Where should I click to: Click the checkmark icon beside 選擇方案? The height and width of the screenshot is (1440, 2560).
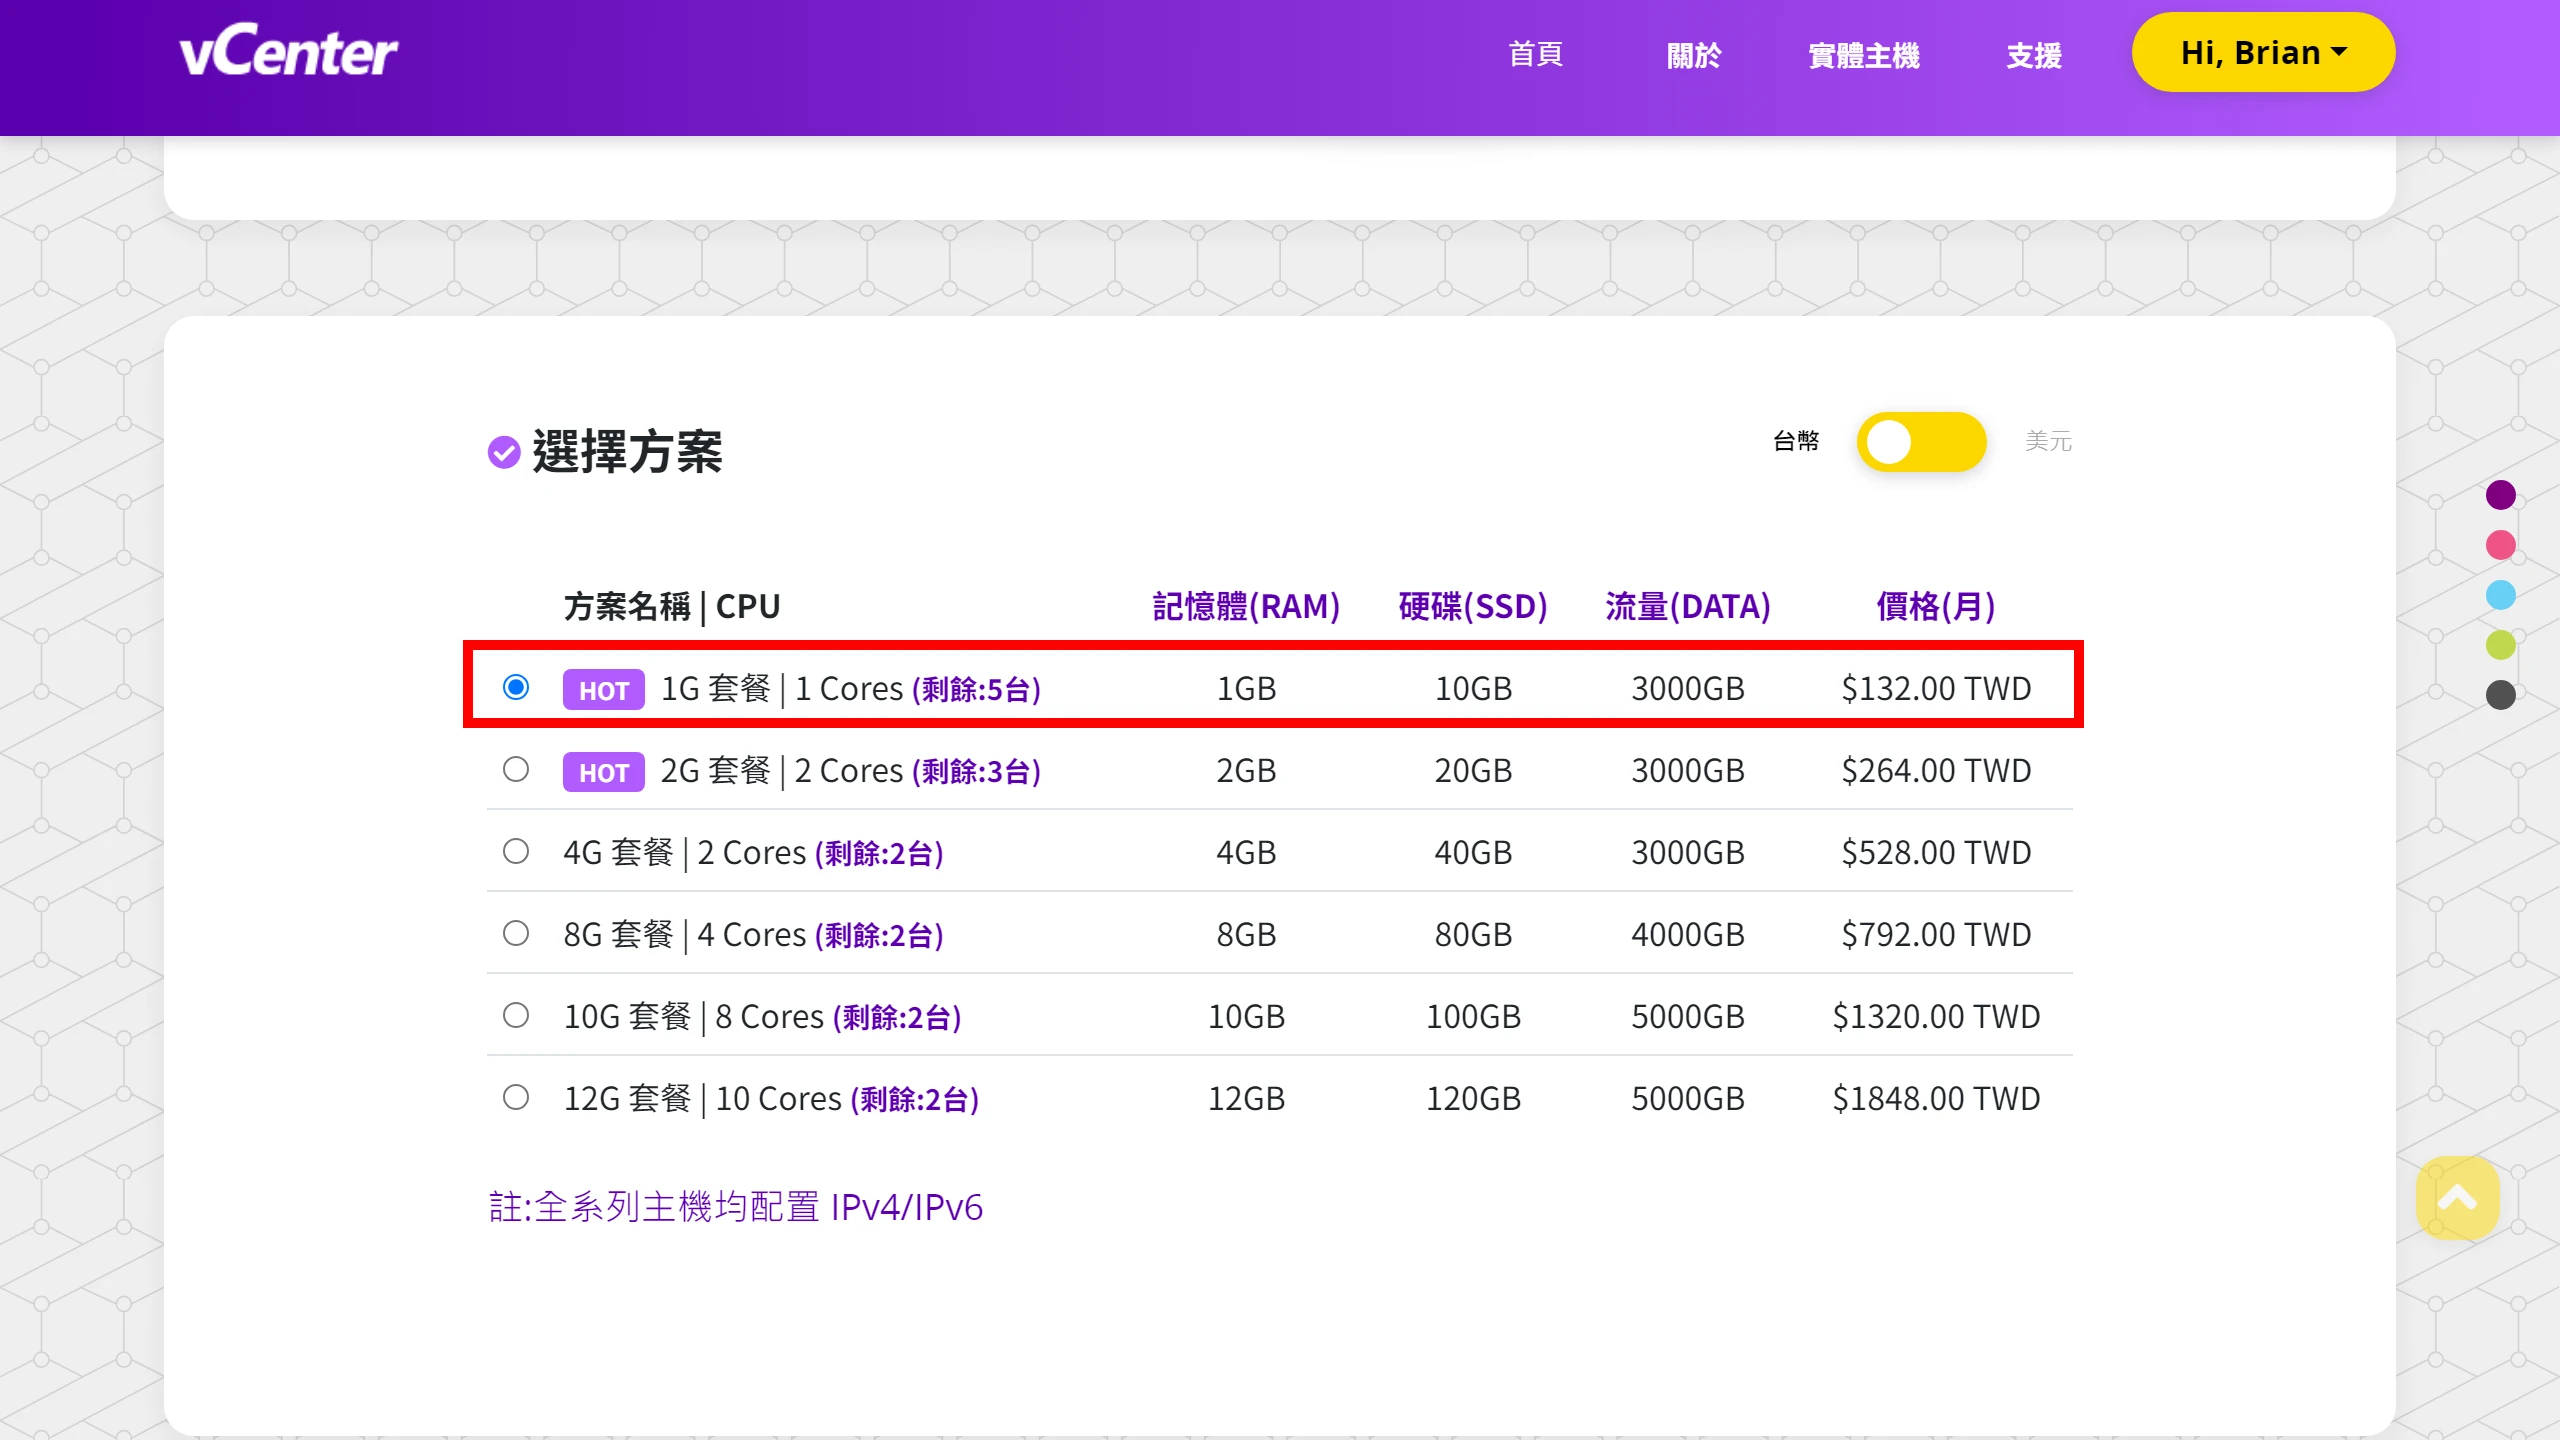coord(505,452)
